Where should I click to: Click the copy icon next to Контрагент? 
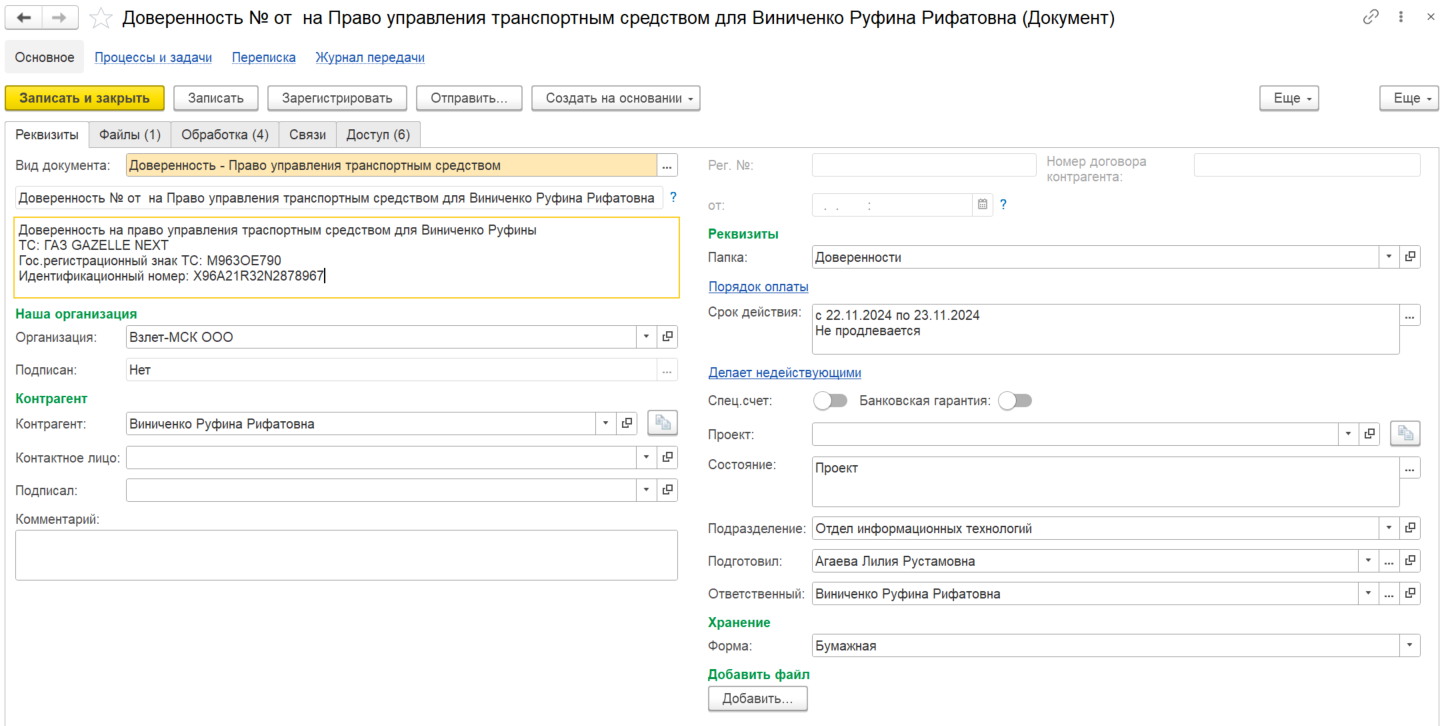point(662,423)
